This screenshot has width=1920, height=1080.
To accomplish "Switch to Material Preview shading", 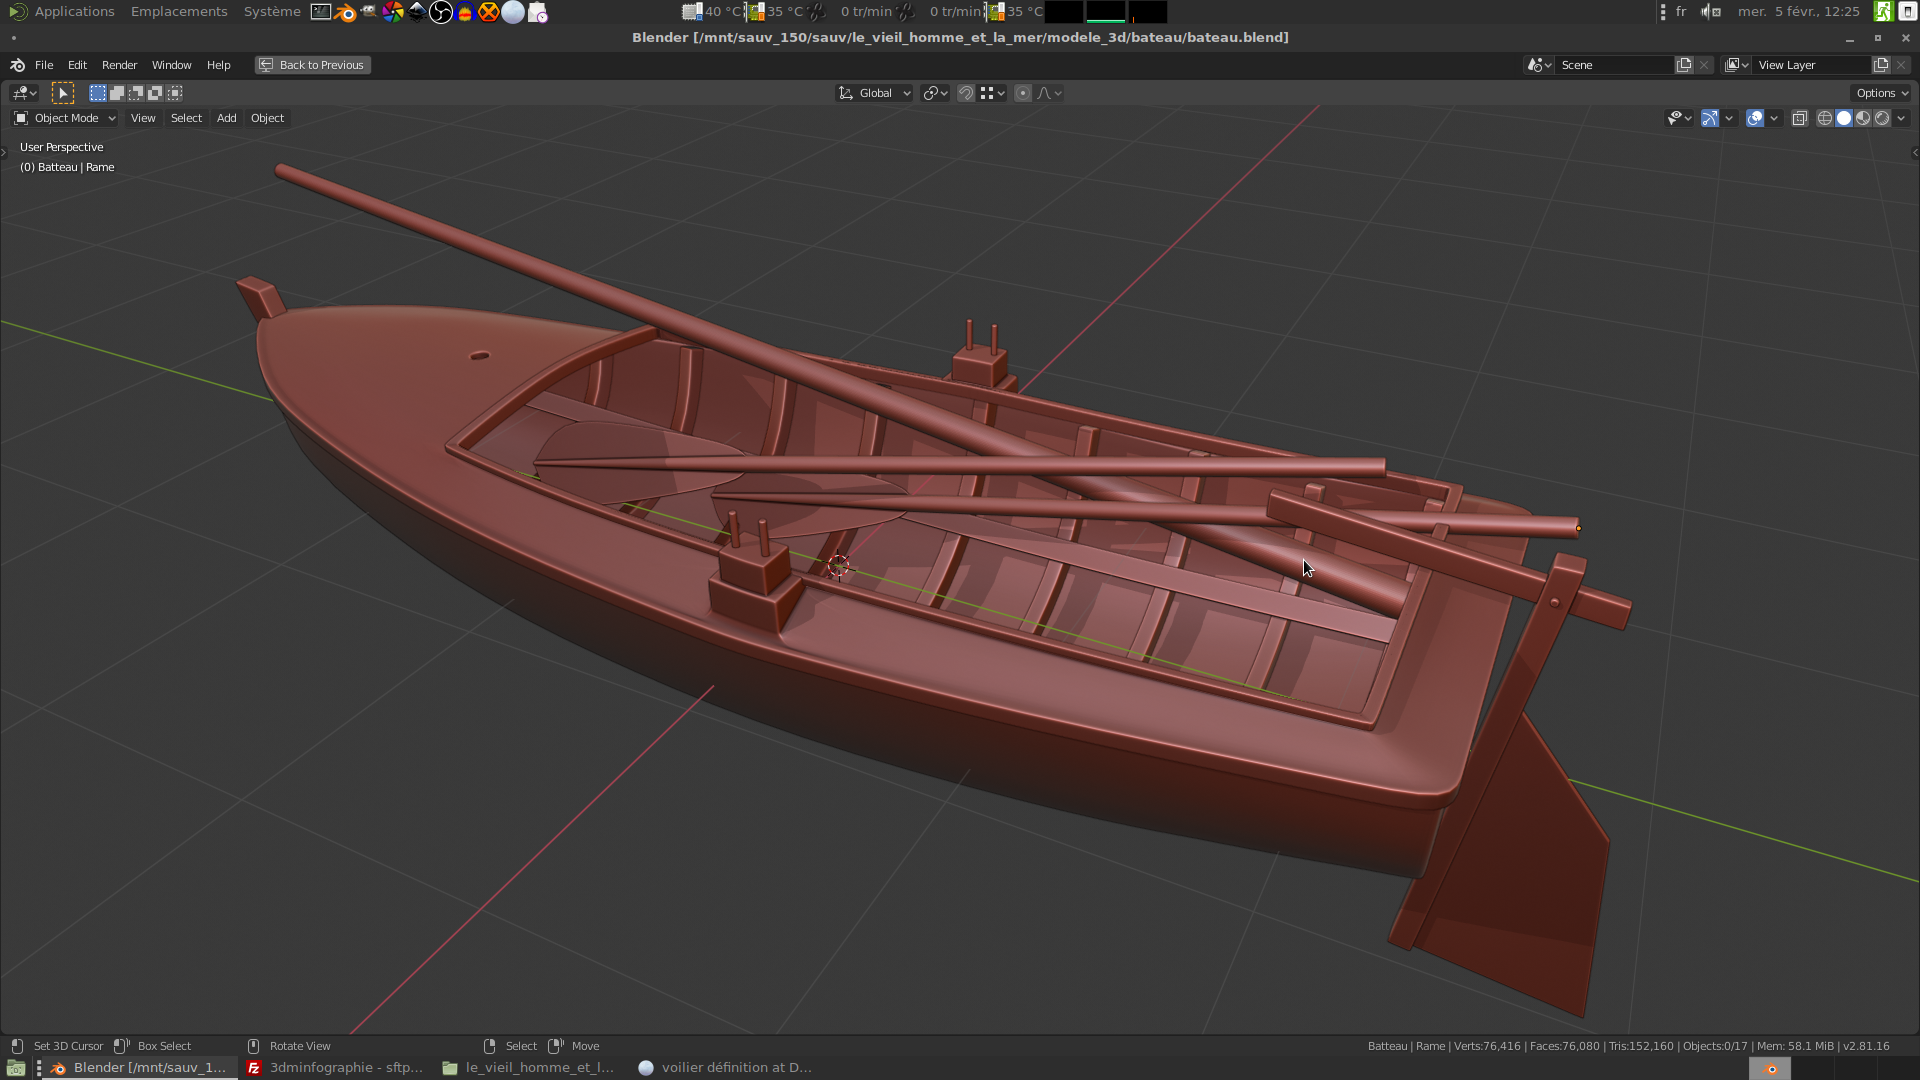I will point(1863,118).
